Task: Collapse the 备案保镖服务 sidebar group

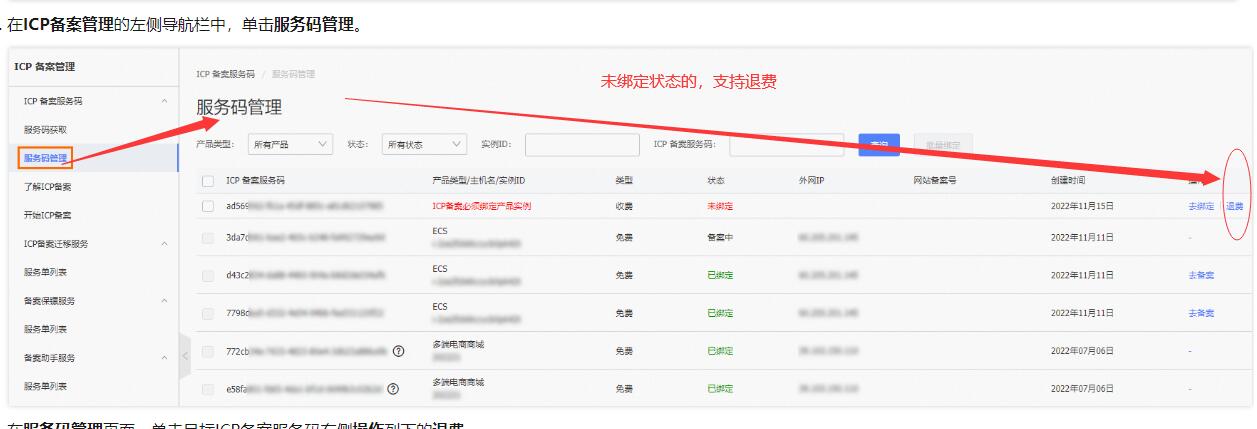Action: point(164,301)
